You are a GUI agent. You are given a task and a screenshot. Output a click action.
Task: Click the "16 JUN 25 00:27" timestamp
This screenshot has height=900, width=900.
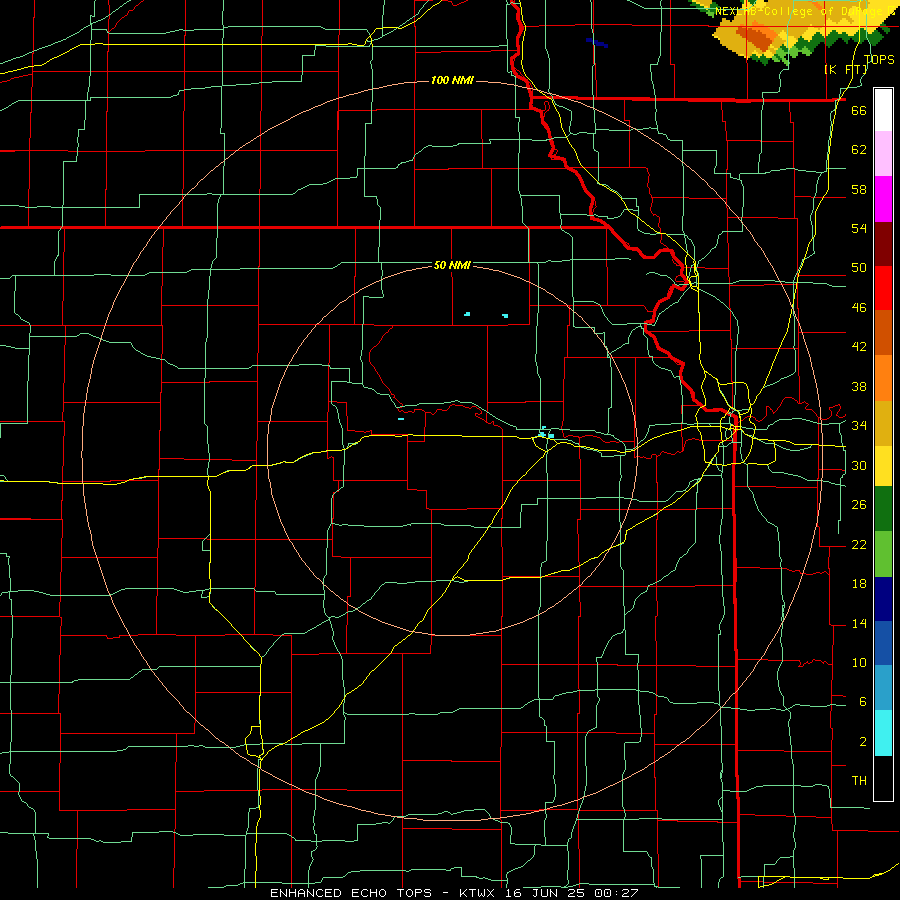[572, 893]
